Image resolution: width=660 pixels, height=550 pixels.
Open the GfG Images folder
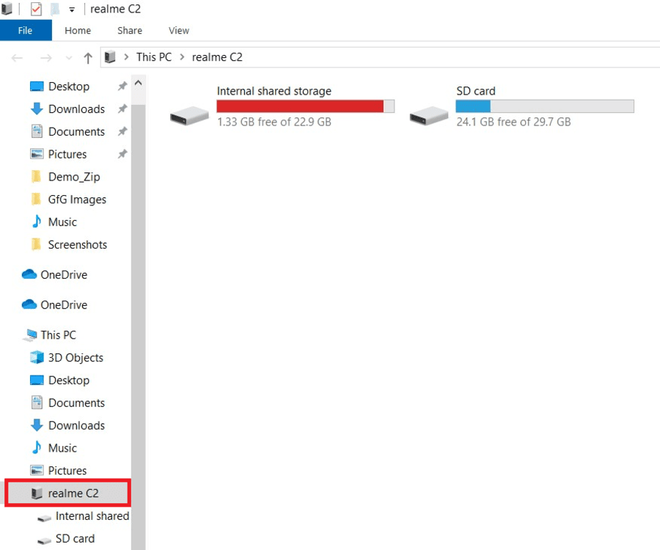point(77,199)
